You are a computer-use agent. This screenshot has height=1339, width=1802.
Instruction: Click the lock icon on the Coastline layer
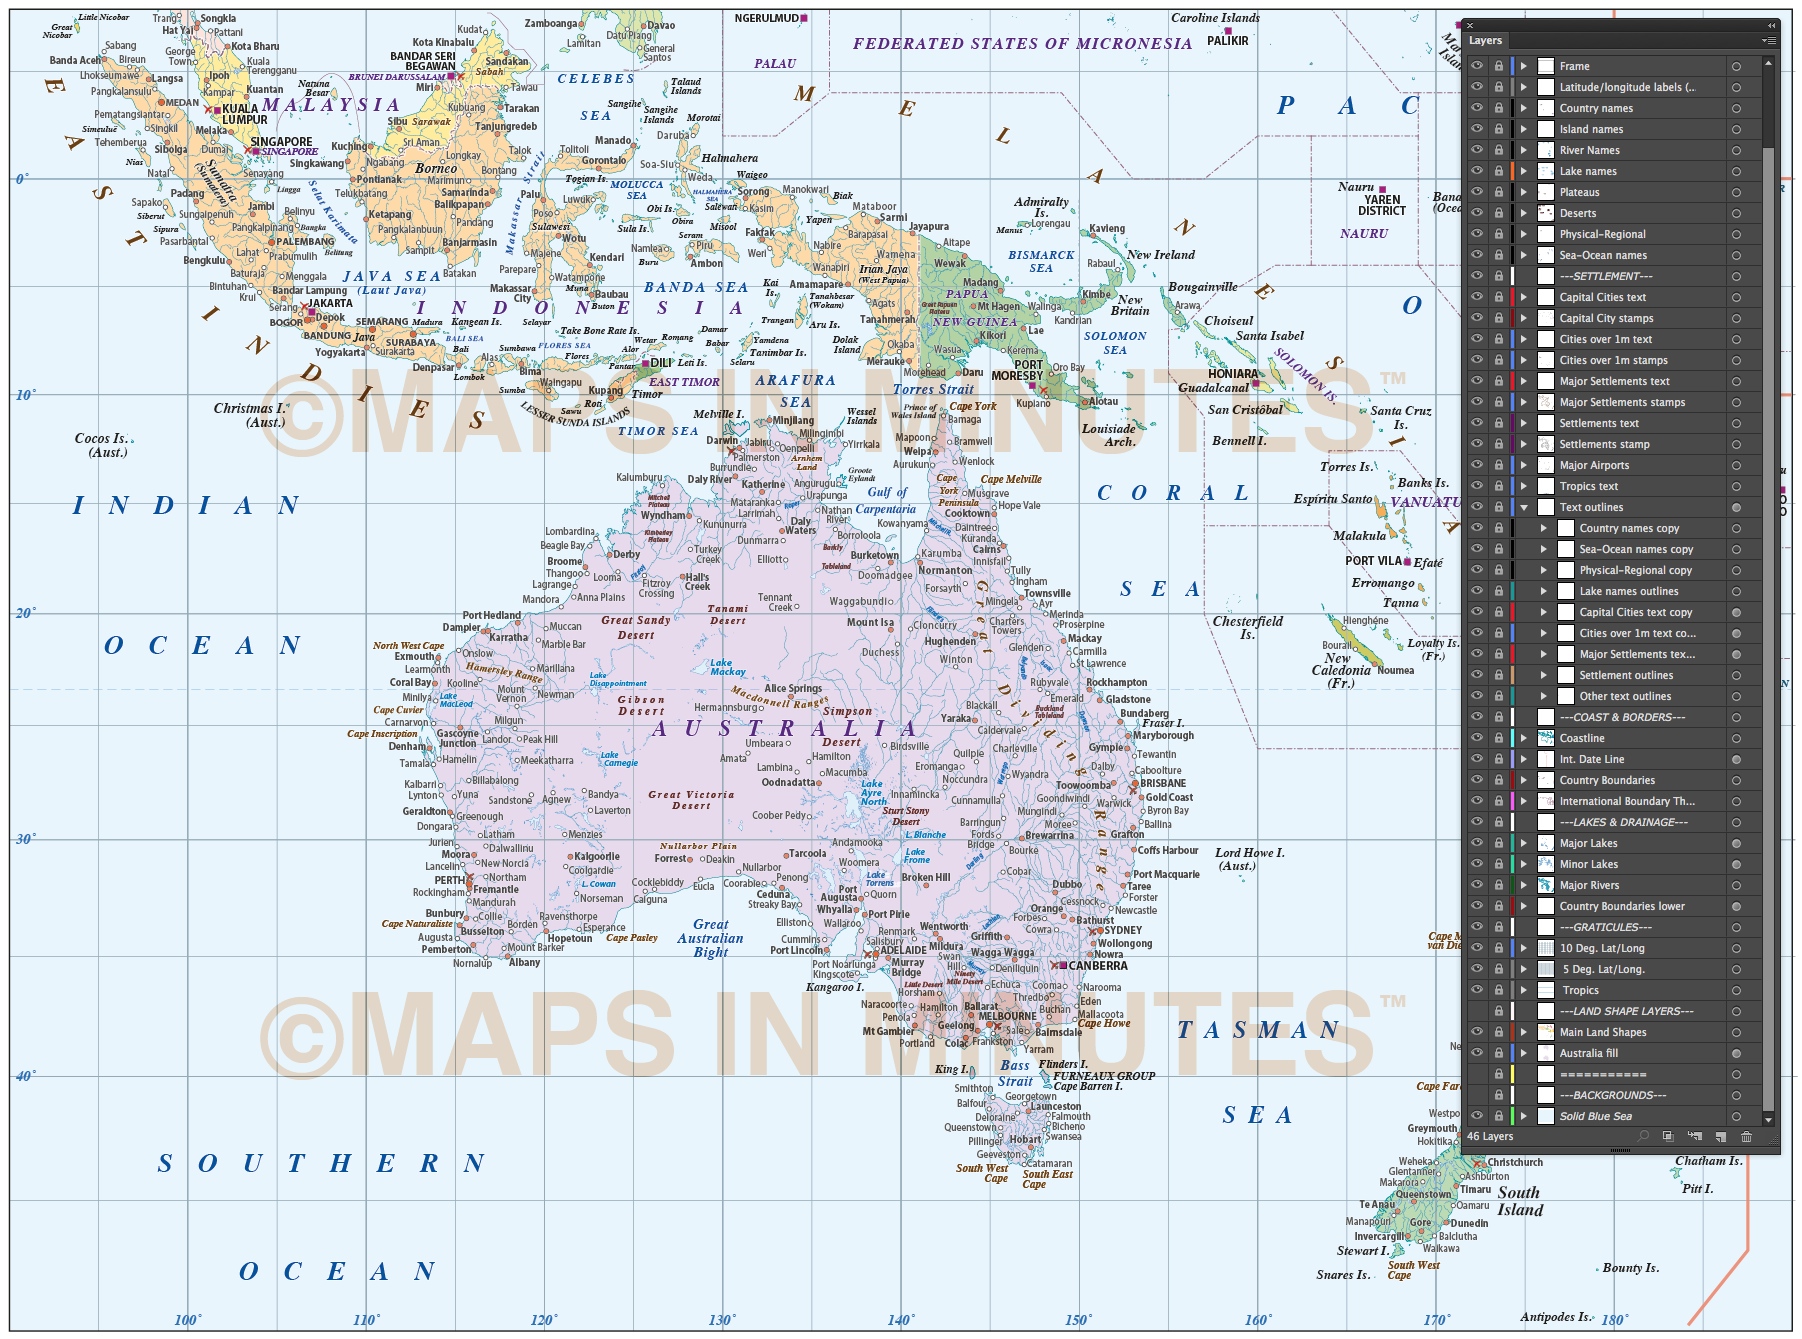pyautogui.click(x=1499, y=738)
